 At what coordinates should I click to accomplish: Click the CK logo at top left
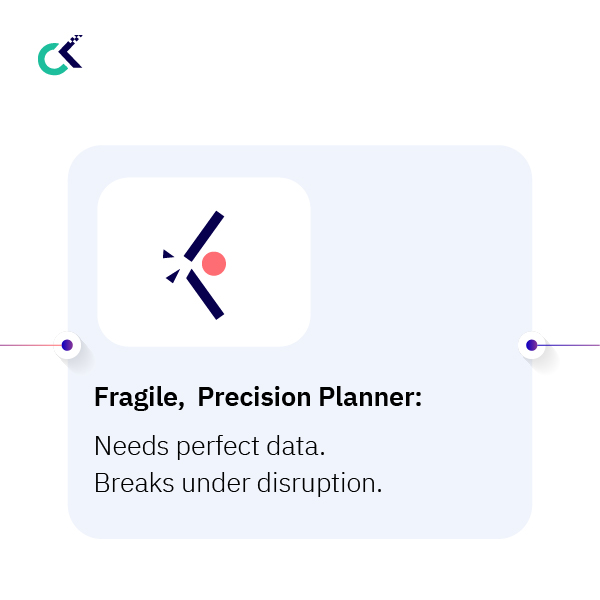pyautogui.click(x=60, y=56)
